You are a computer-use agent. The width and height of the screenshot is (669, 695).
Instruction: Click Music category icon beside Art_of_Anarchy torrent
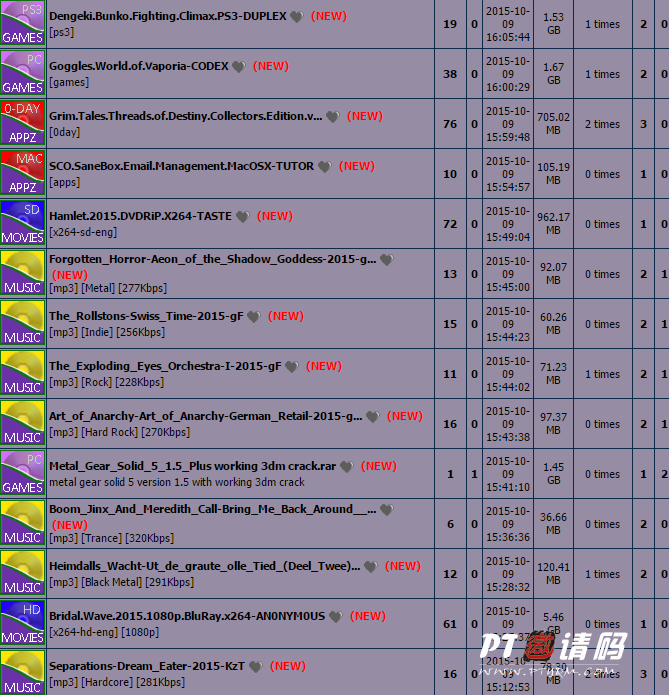(23, 423)
